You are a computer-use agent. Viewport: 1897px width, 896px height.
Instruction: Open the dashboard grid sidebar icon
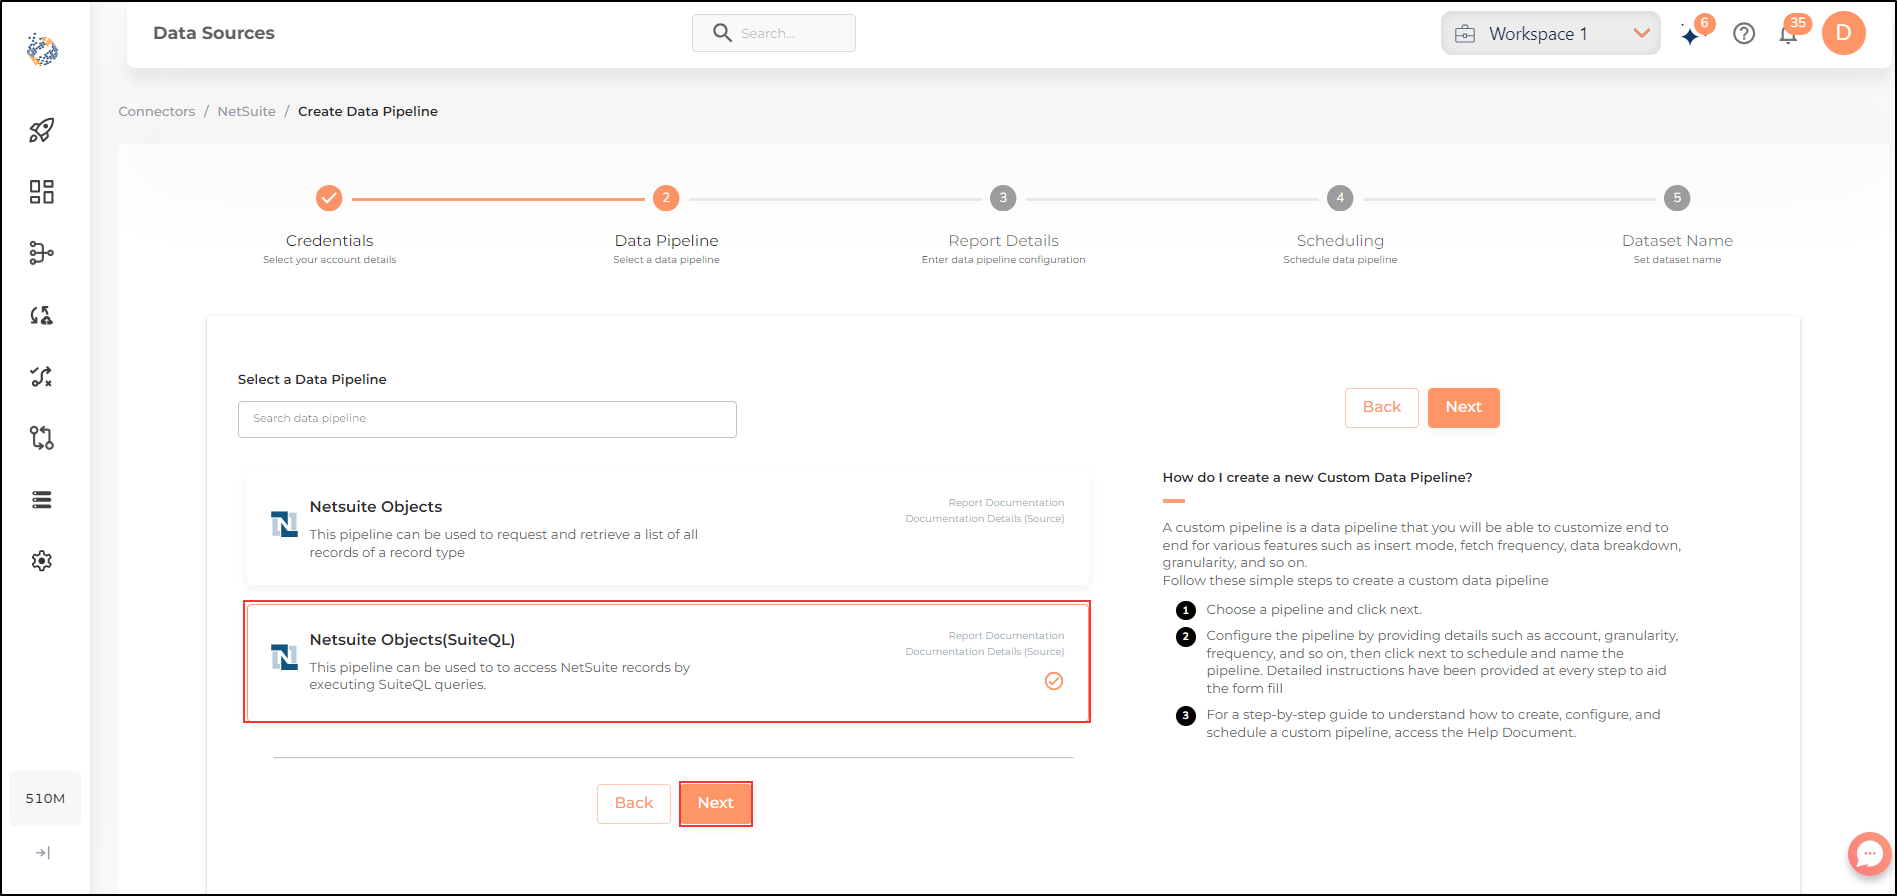[42, 192]
